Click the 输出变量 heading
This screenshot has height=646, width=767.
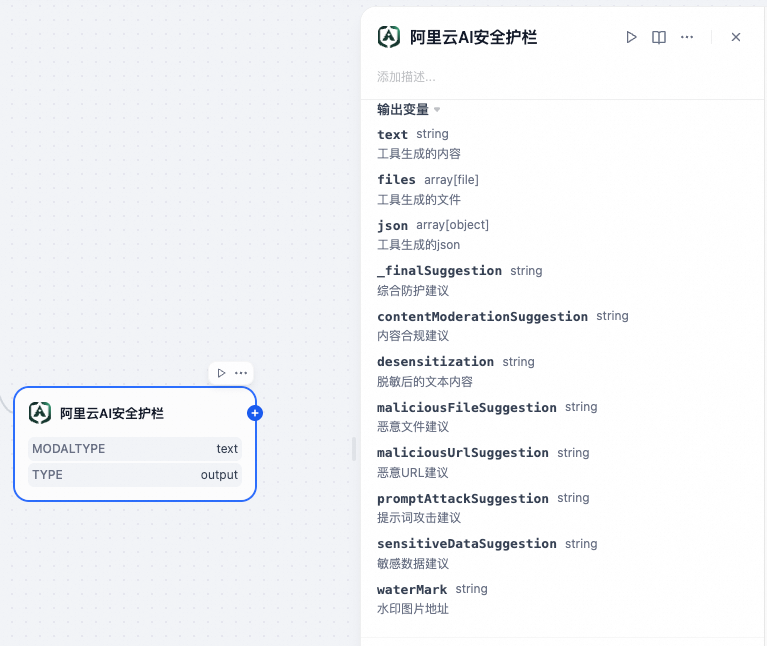(403, 110)
